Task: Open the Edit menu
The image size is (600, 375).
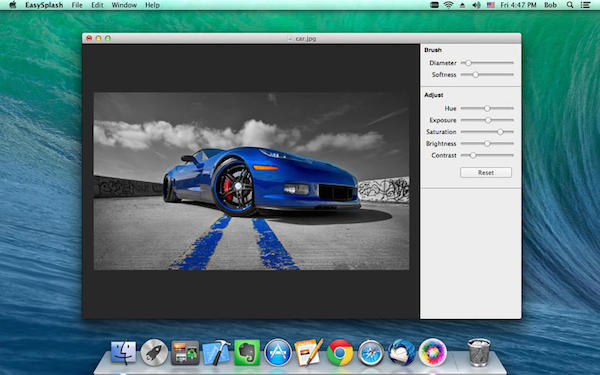Action: click(x=97, y=5)
